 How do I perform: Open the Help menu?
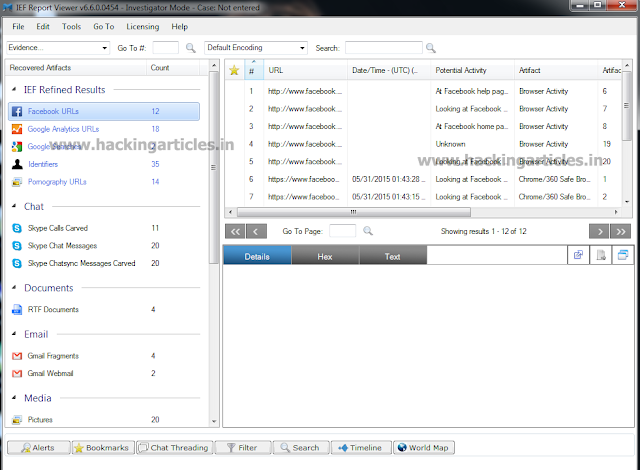[179, 27]
